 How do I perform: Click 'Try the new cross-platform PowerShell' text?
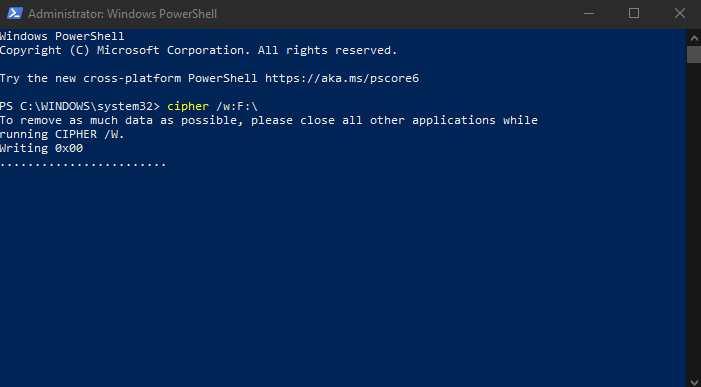tap(129, 78)
